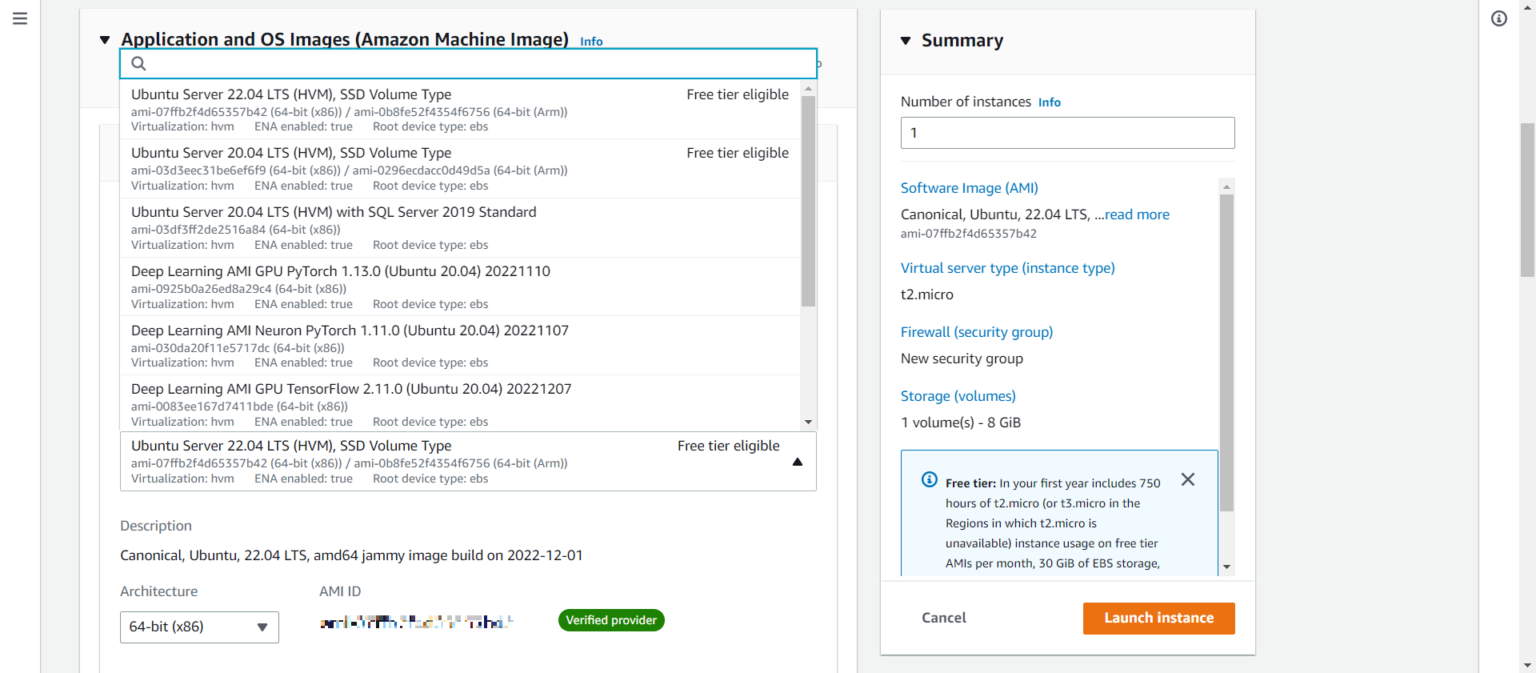The height and width of the screenshot is (673, 1536).
Task: Click the magnifier icon in AMI search bar
Action: [138, 63]
